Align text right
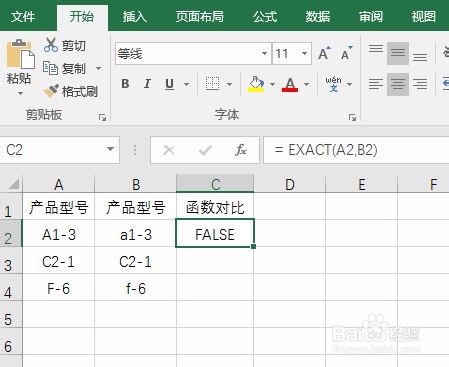 (x=420, y=84)
